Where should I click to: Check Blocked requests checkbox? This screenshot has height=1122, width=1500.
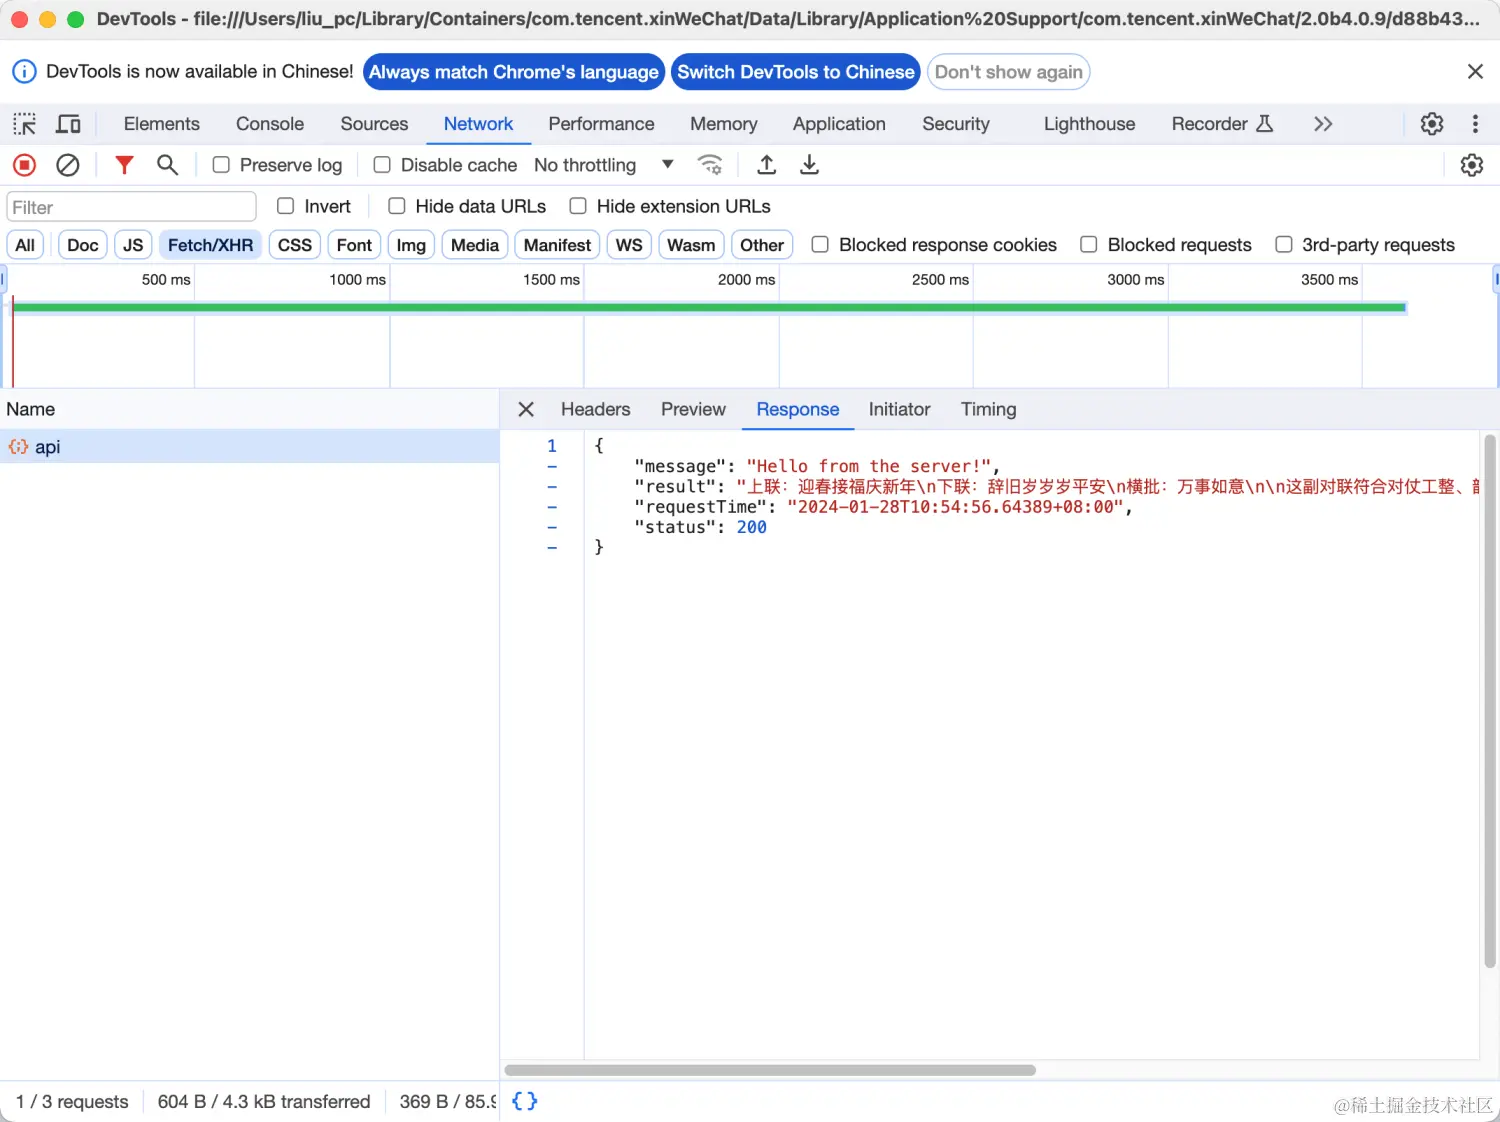click(x=1089, y=245)
